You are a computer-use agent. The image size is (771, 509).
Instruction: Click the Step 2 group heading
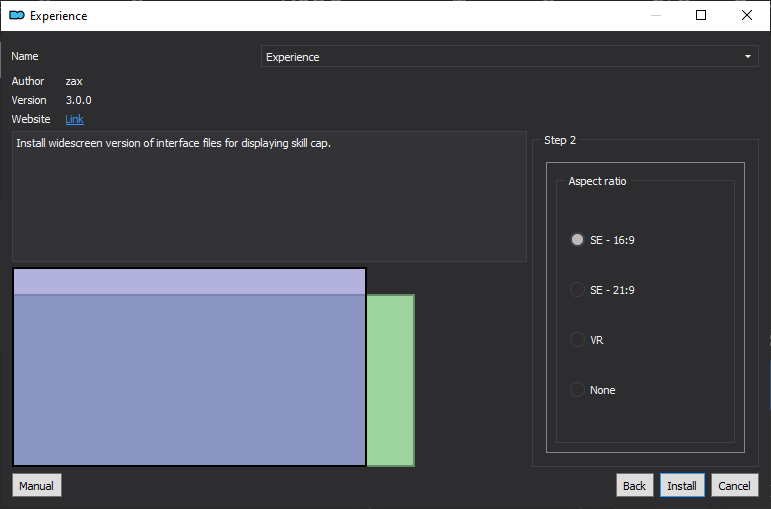click(560, 140)
